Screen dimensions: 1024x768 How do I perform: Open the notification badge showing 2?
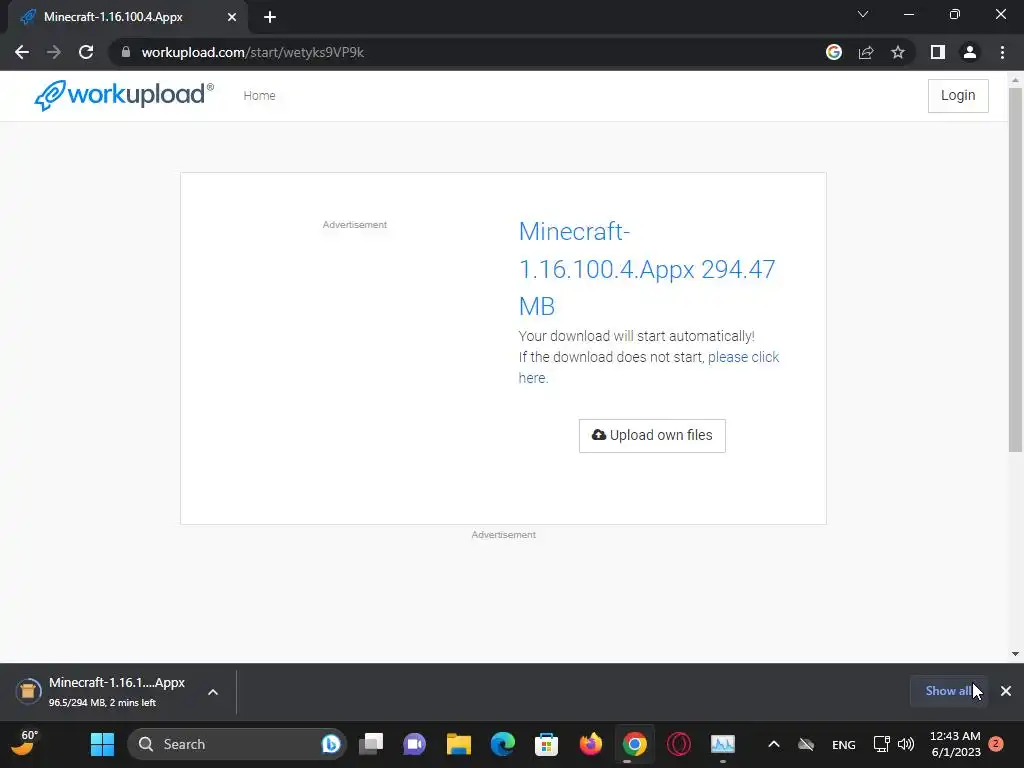pyautogui.click(x=996, y=743)
